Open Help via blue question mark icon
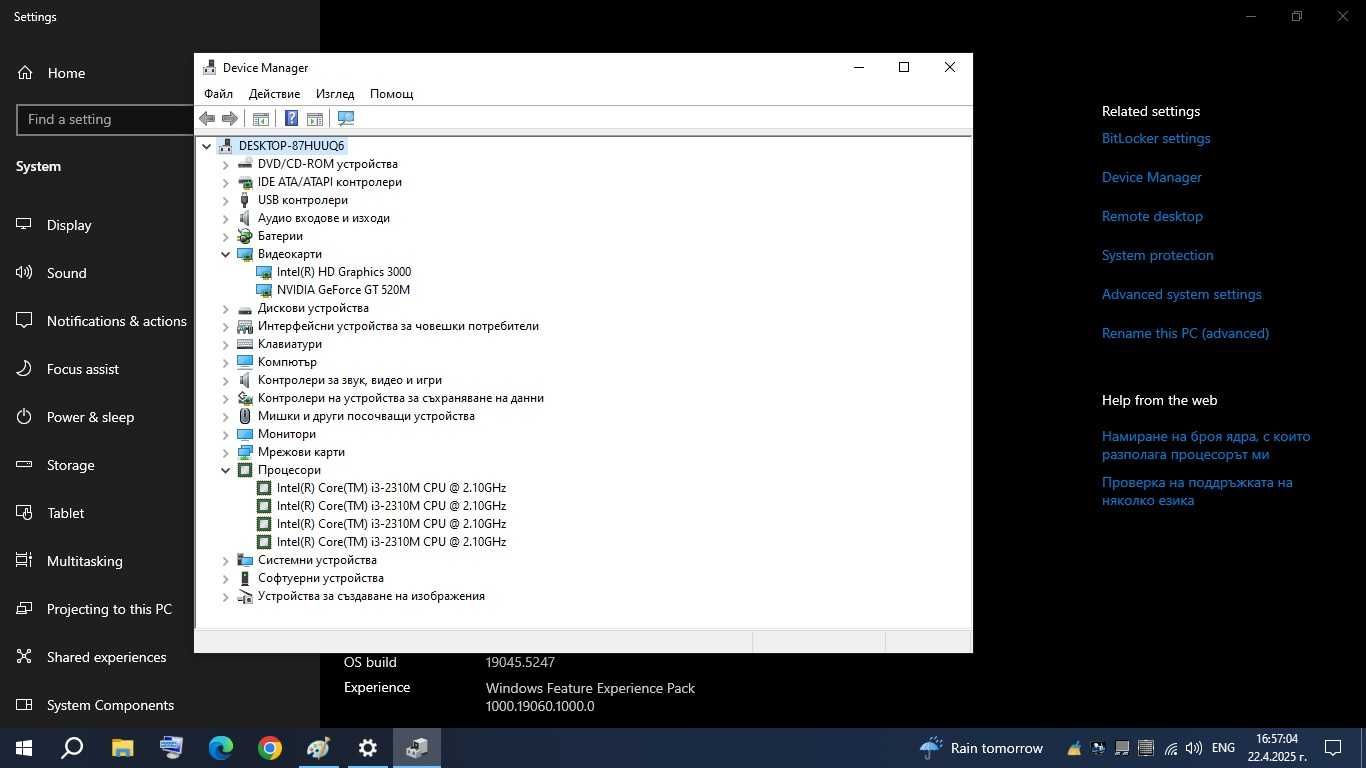 291,118
